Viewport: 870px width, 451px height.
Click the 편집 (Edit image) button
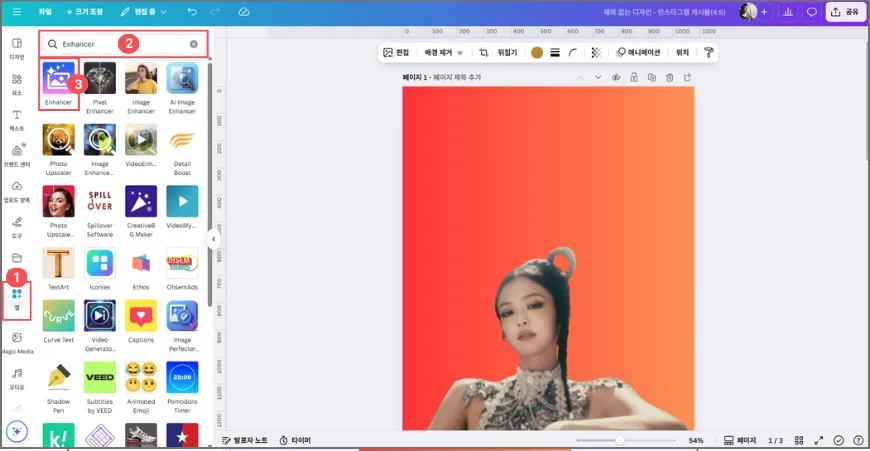[396, 52]
